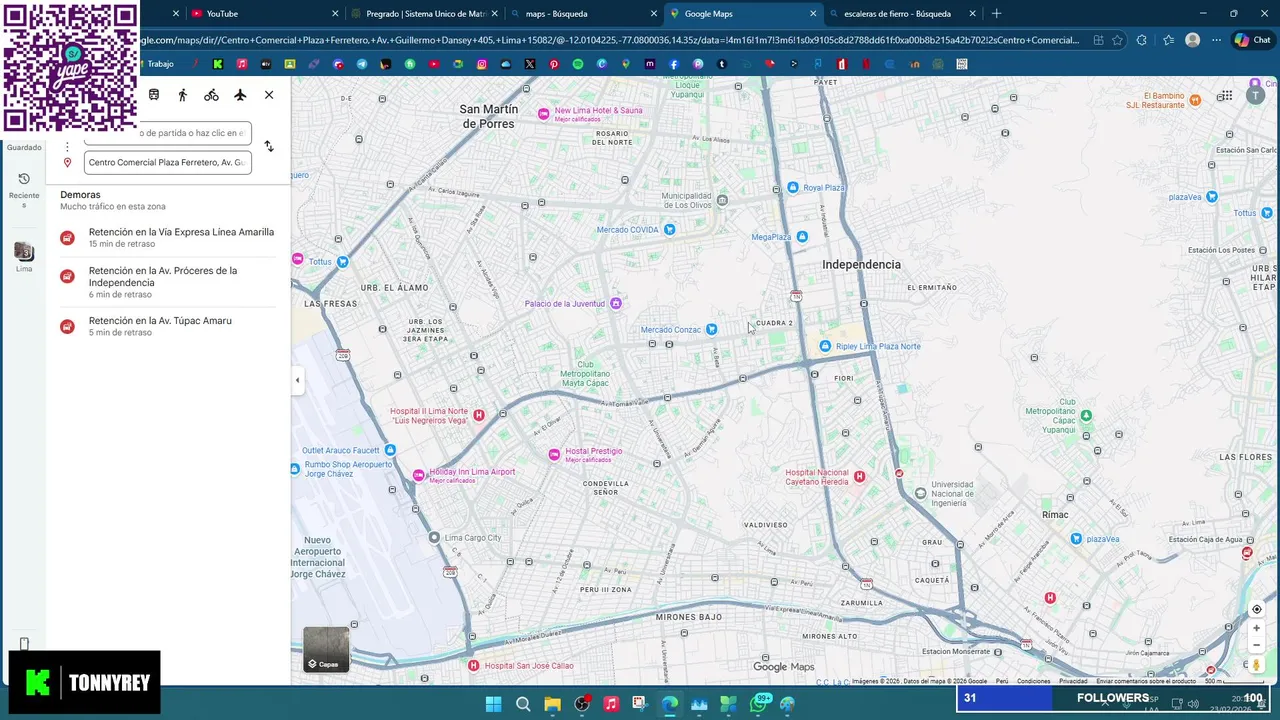Image resolution: width=1280 pixels, height=720 pixels.
Task: Open the Privacidad link
Action: click(x=1073, y=681)
